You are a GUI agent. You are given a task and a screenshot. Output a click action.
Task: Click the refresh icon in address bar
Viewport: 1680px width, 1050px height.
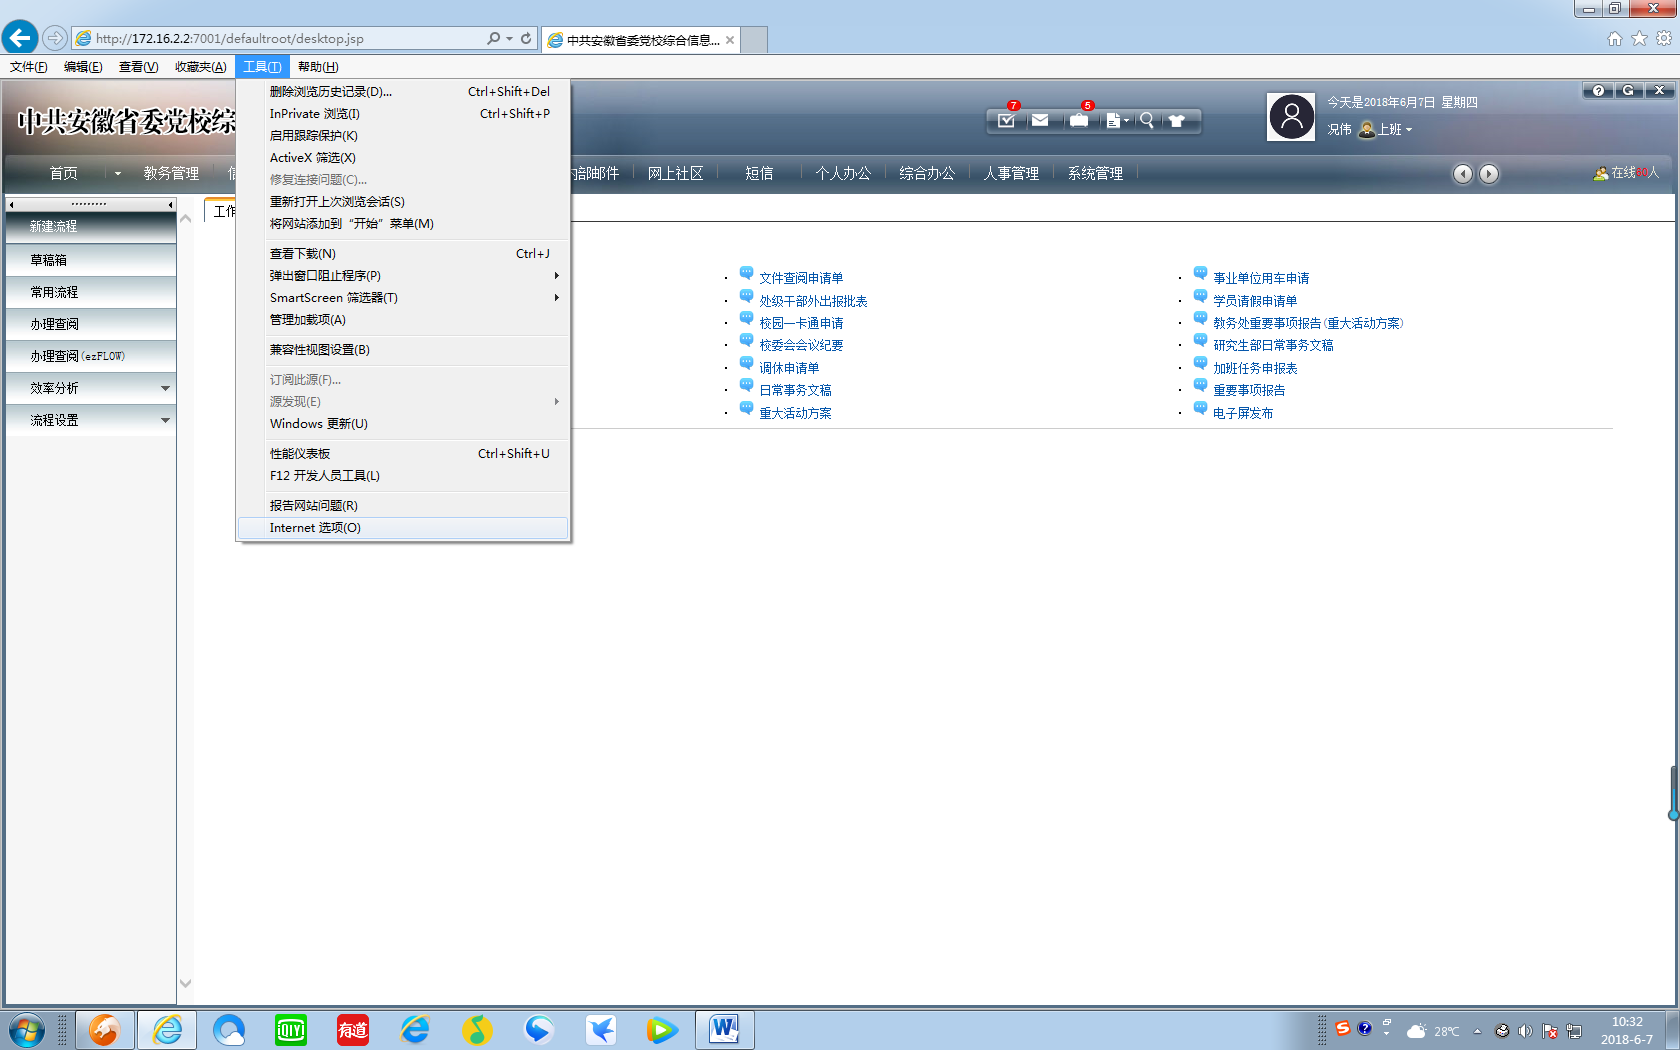click(526, 39)
